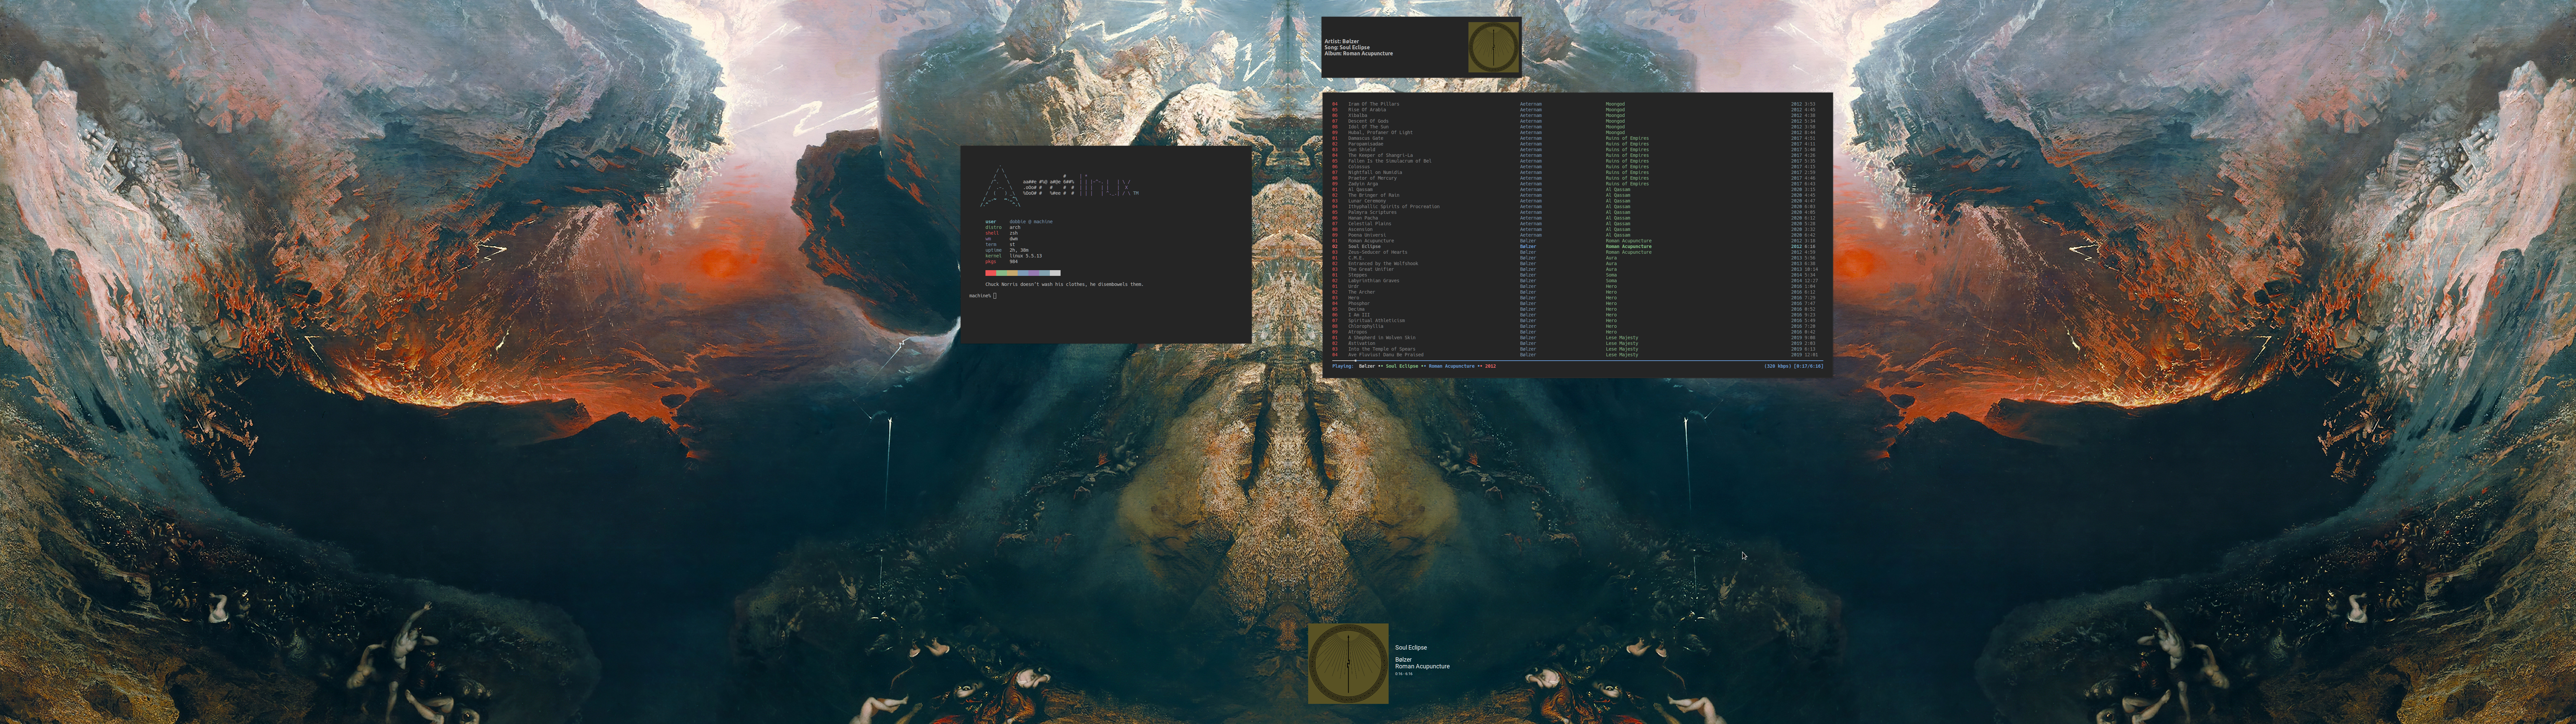
Task: Select the track Idol Of The Sun
Action: [1368, 127]
